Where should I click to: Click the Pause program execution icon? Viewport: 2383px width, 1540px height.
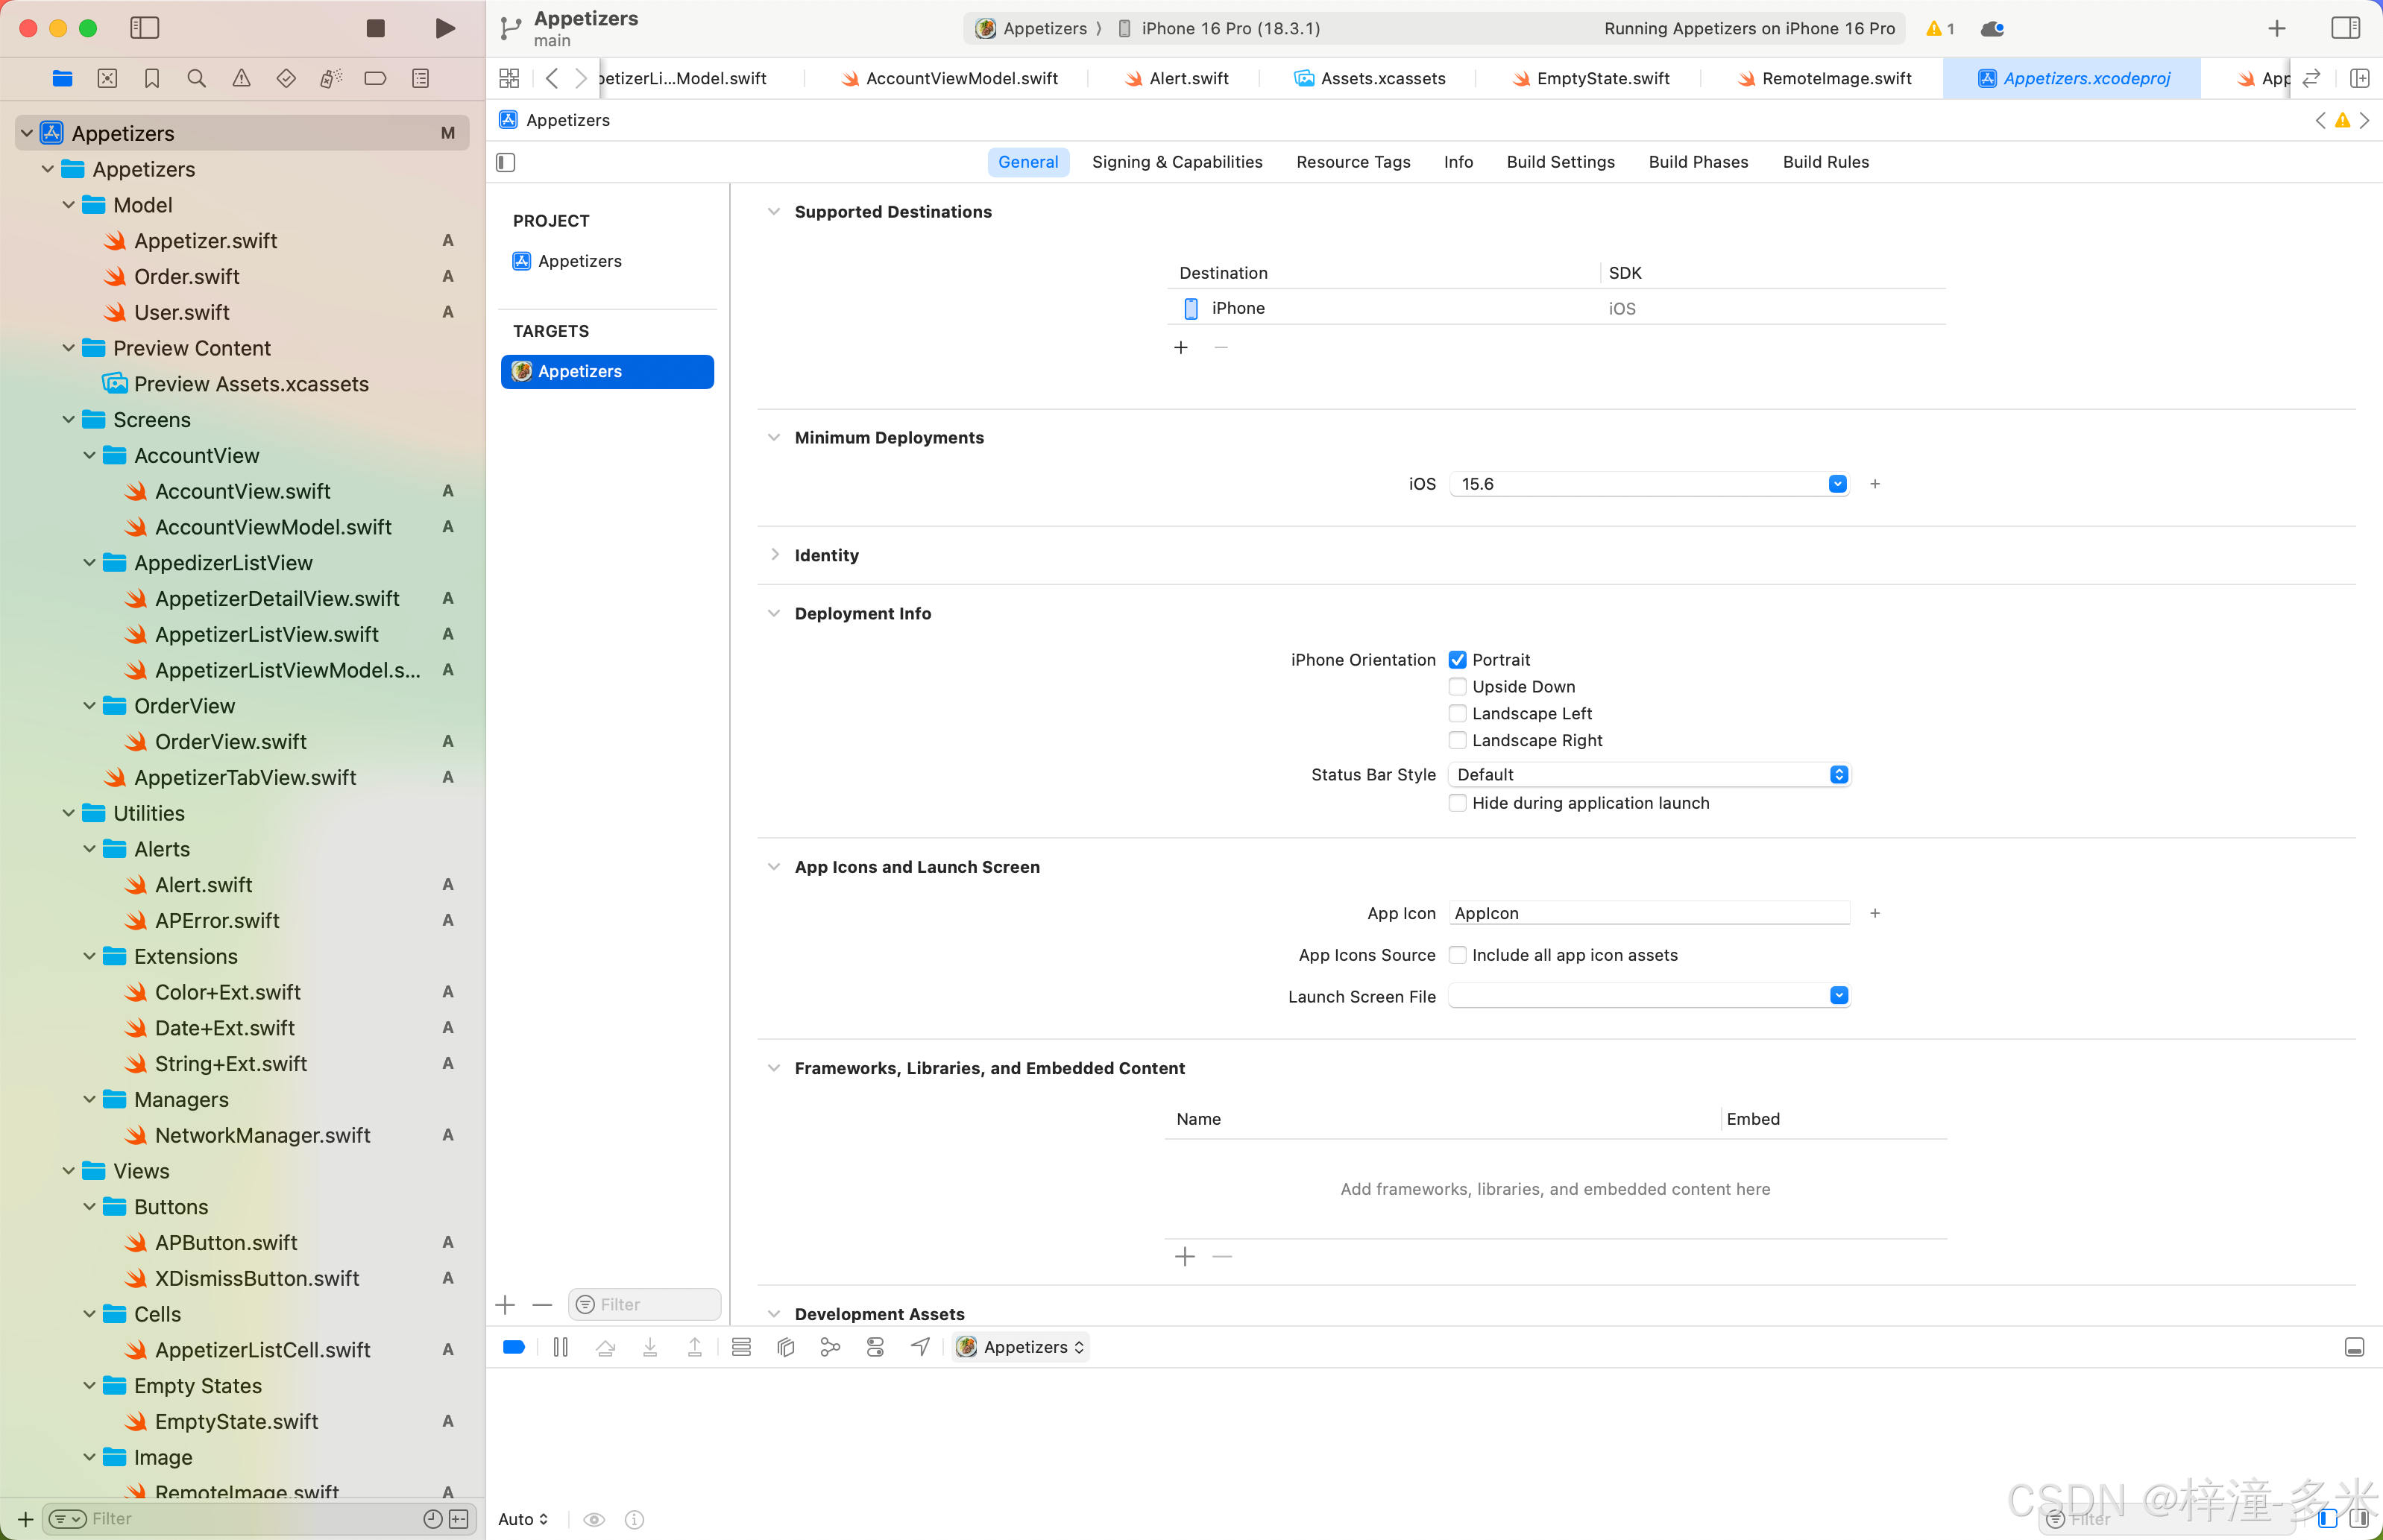[x=560, y=1347]
